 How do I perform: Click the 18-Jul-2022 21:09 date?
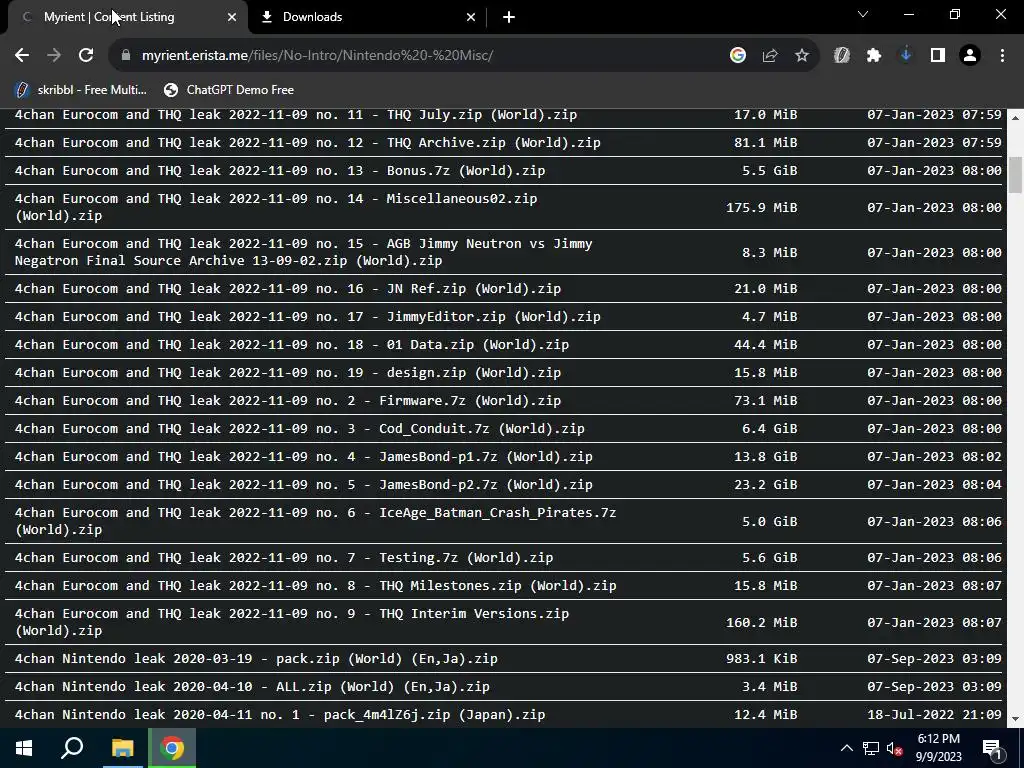934,715
